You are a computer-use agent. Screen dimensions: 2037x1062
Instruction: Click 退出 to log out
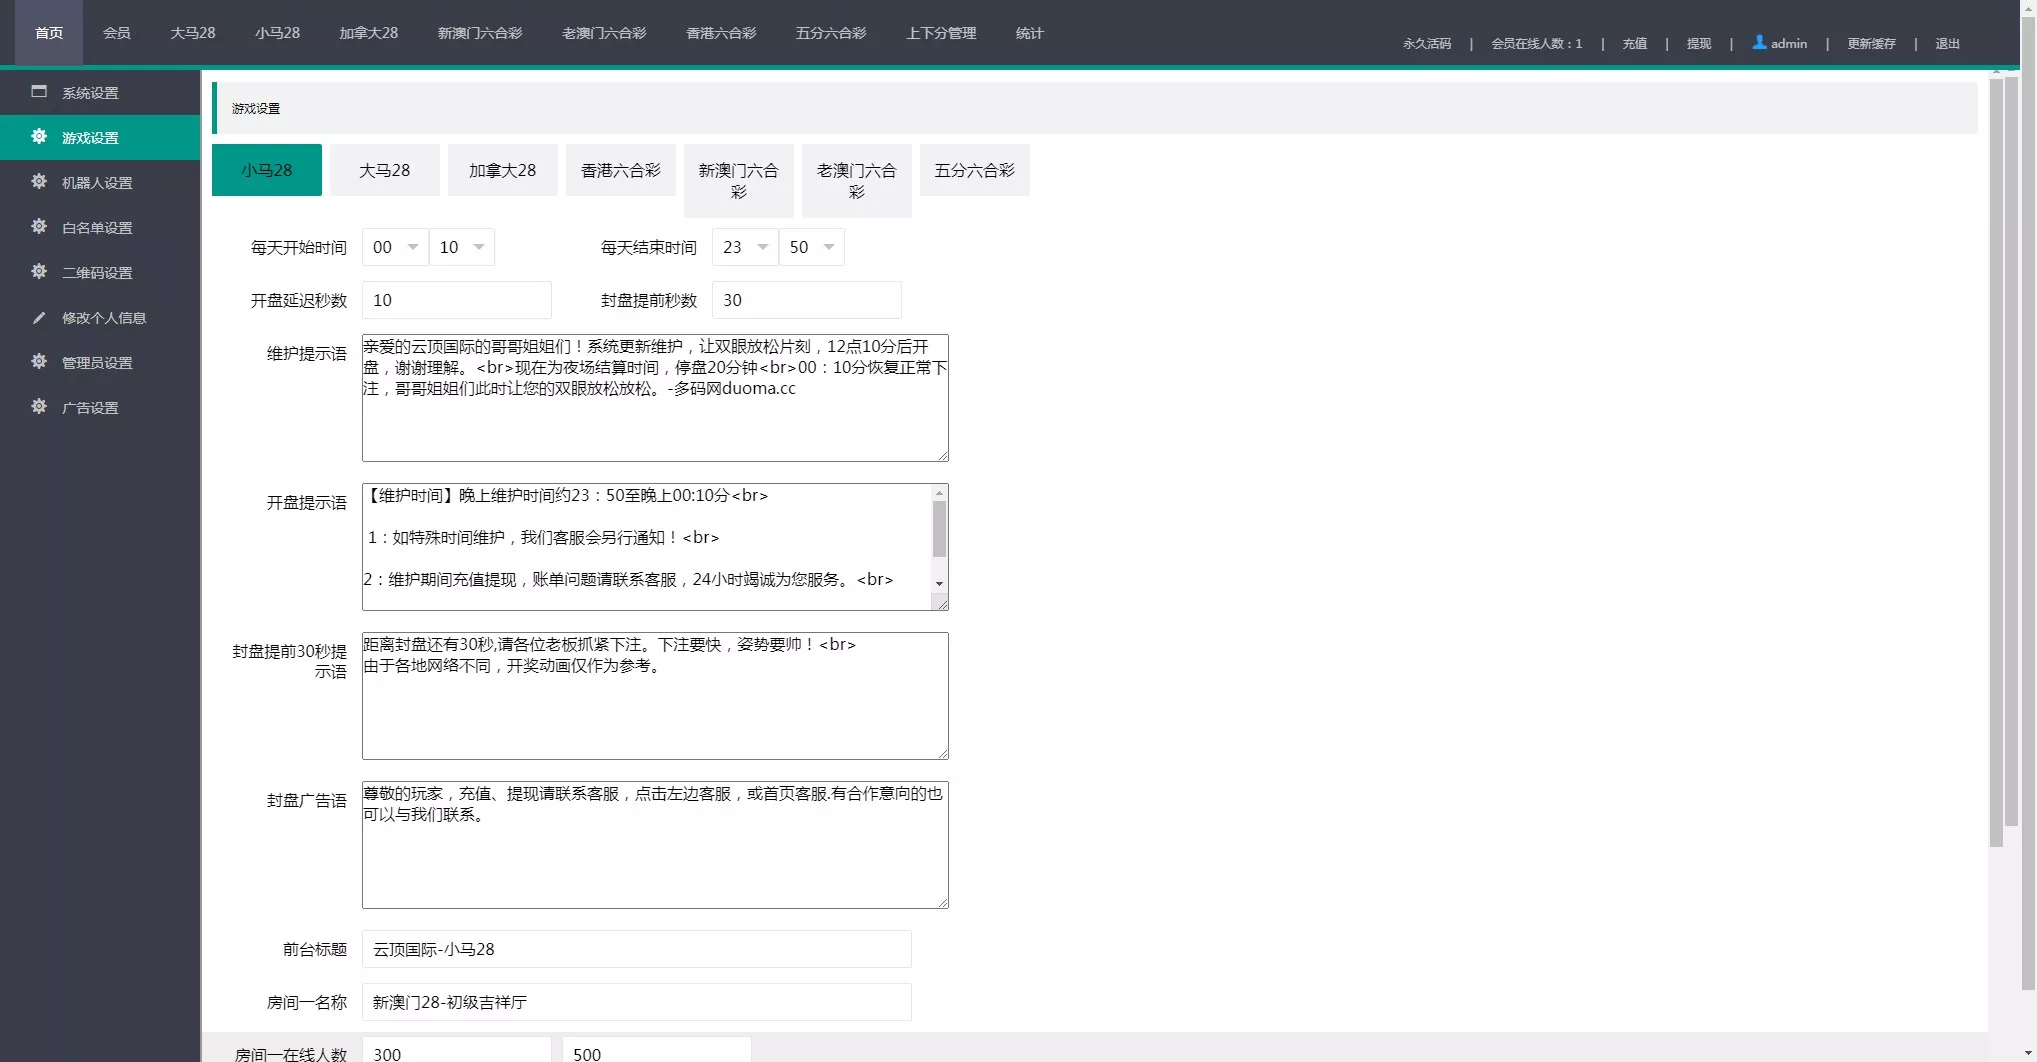click(x=1946, y=43)
